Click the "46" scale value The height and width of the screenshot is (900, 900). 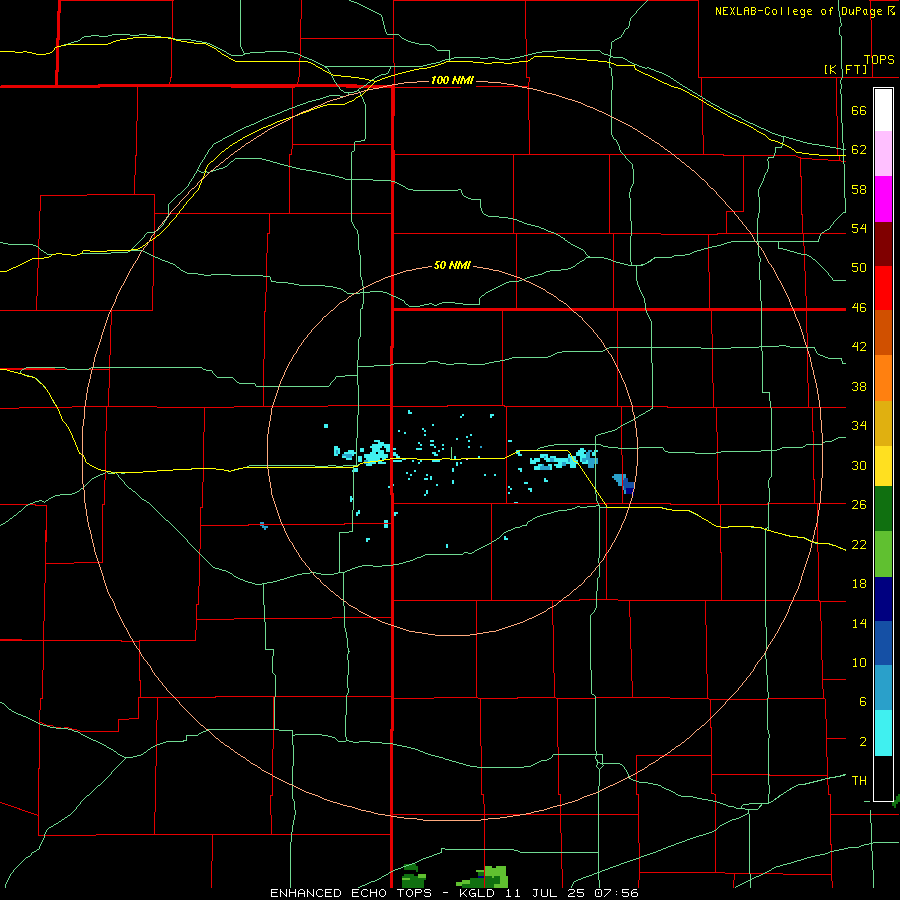(x=859, y=308)
